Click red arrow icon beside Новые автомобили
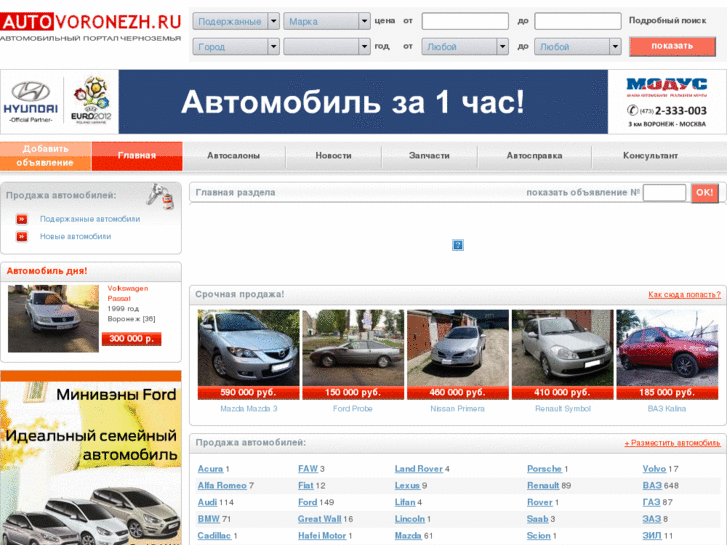Screen dimensions: 727x545 coord(21,237)
